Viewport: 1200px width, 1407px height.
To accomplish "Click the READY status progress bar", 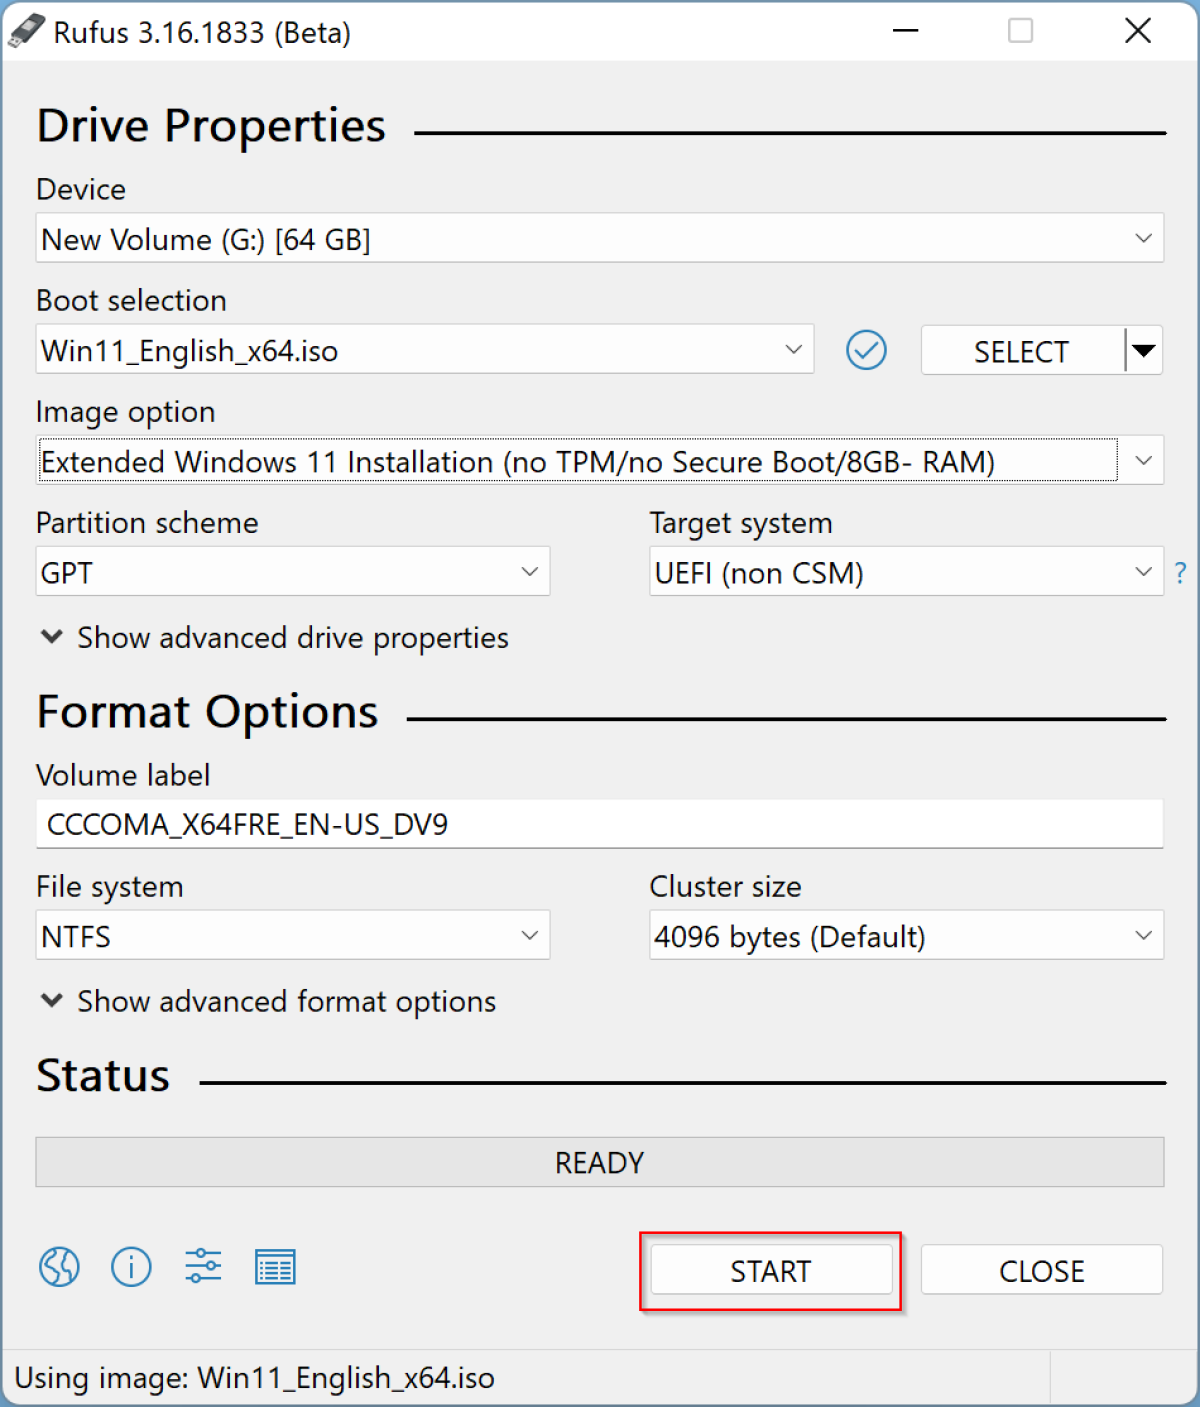I will click(x=600, y=1162).
